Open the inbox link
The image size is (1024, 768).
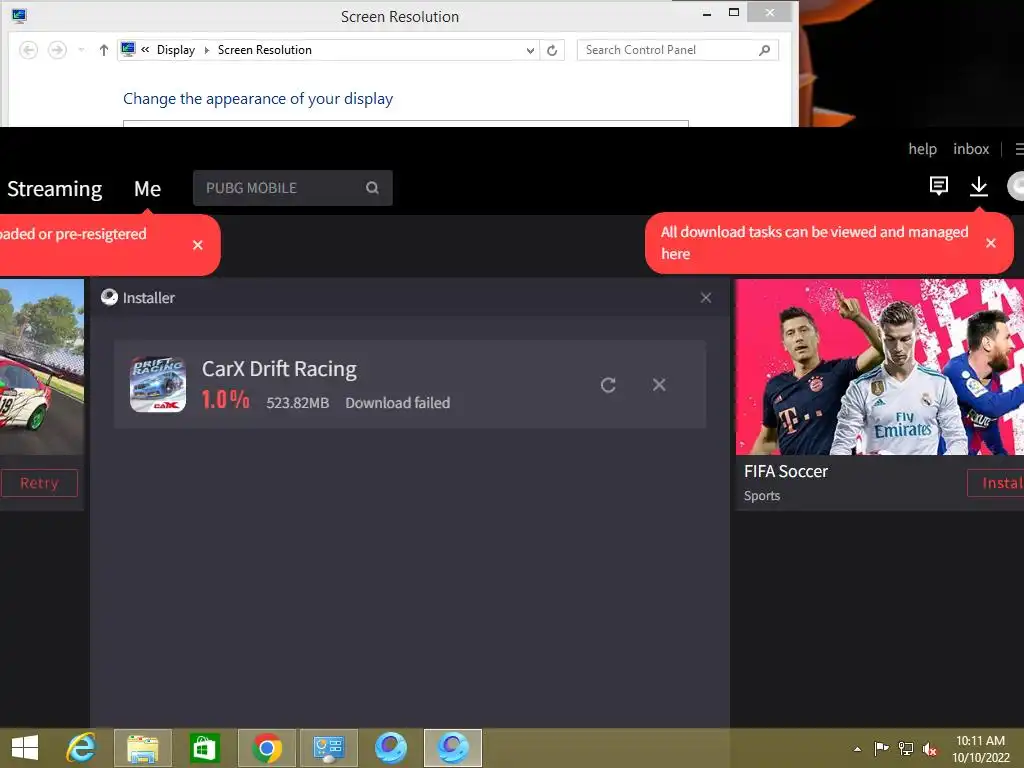[970, 149]
